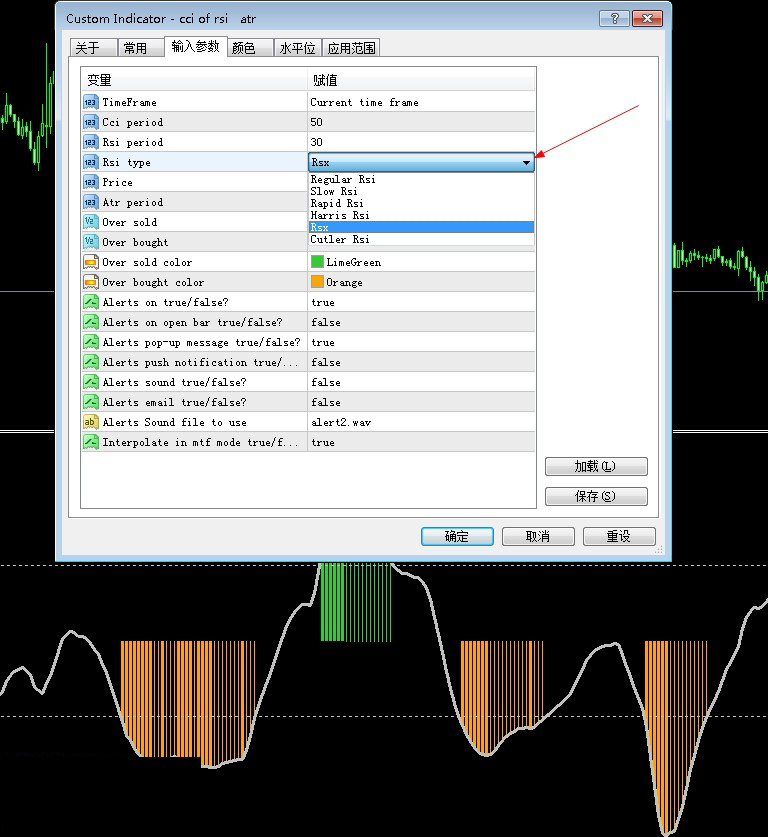Click 'Alerts on open bar' value false
The image size is (768, 837).
tap(421, 322)
